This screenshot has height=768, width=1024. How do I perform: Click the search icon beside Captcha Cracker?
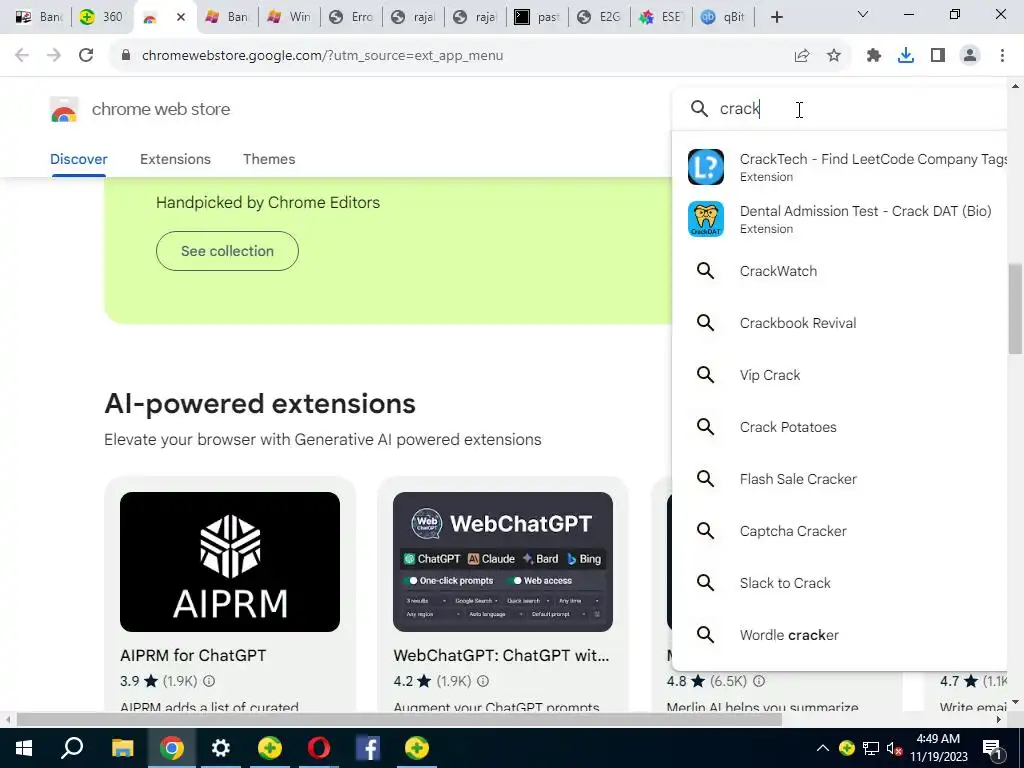705,531
